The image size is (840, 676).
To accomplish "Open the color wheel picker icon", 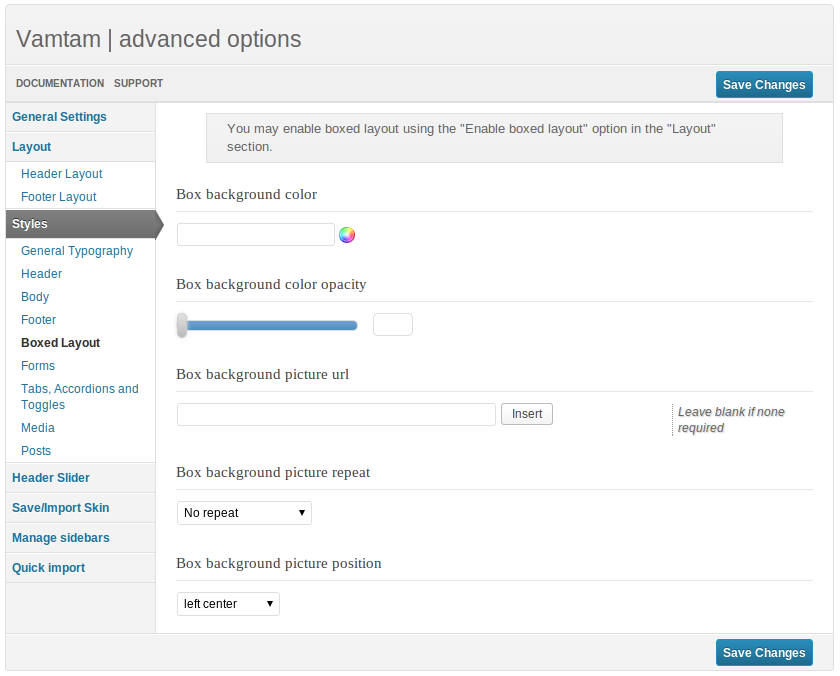I will click(x=347, y=235).
